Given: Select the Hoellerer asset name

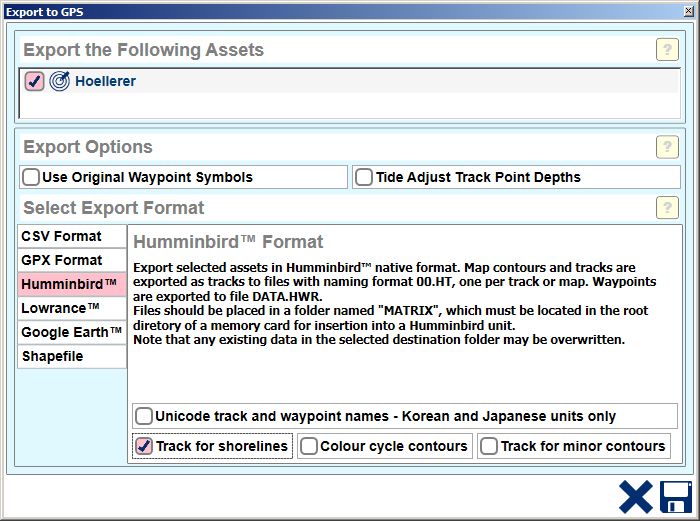Looking at the screenshot, I should [x=105, y=81].
